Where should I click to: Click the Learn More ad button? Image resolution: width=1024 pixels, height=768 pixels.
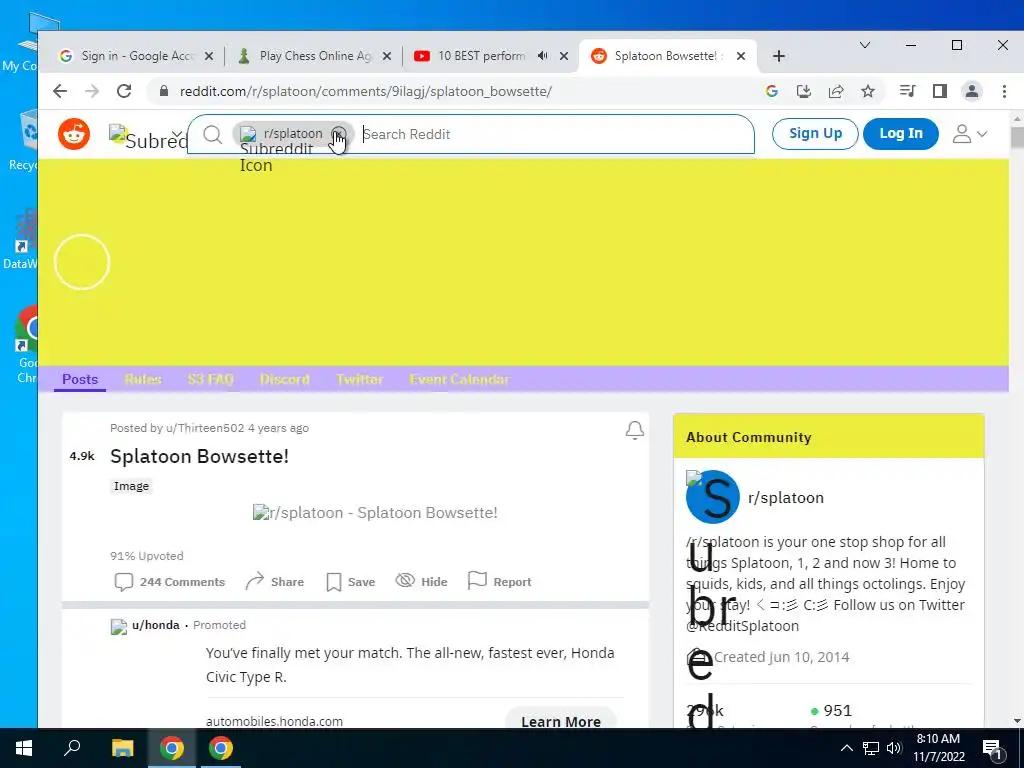(561, 721)
